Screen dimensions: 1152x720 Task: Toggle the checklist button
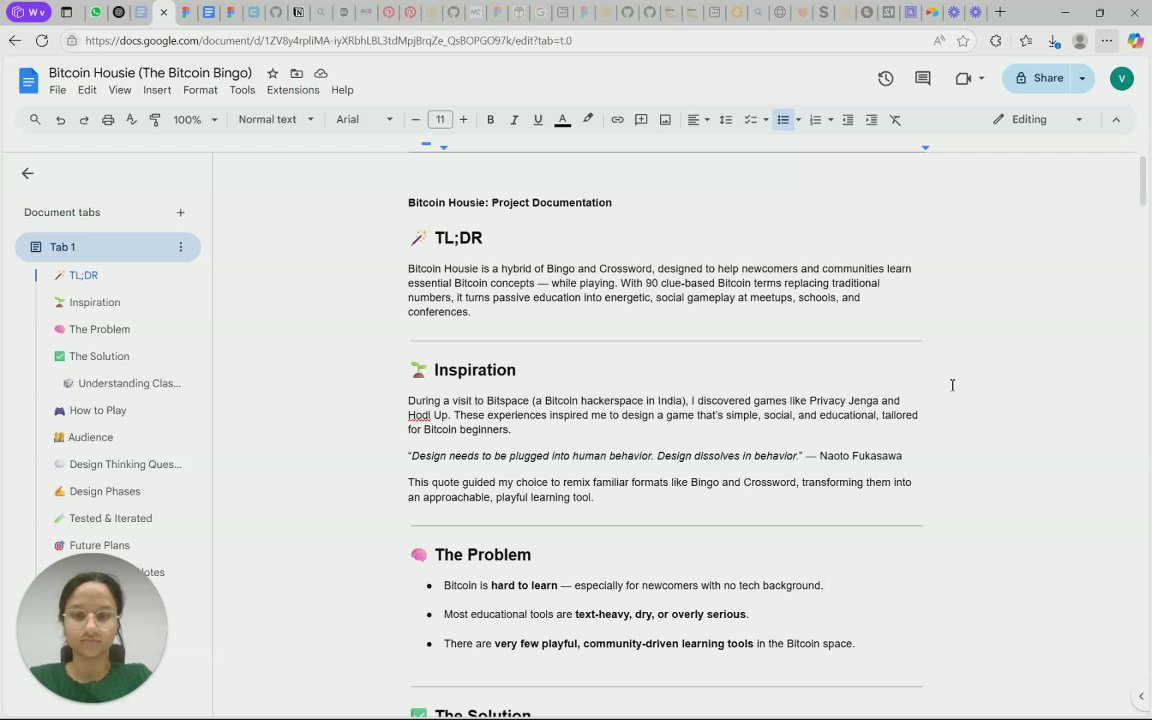pyautogui.click(x=750, y=120)
